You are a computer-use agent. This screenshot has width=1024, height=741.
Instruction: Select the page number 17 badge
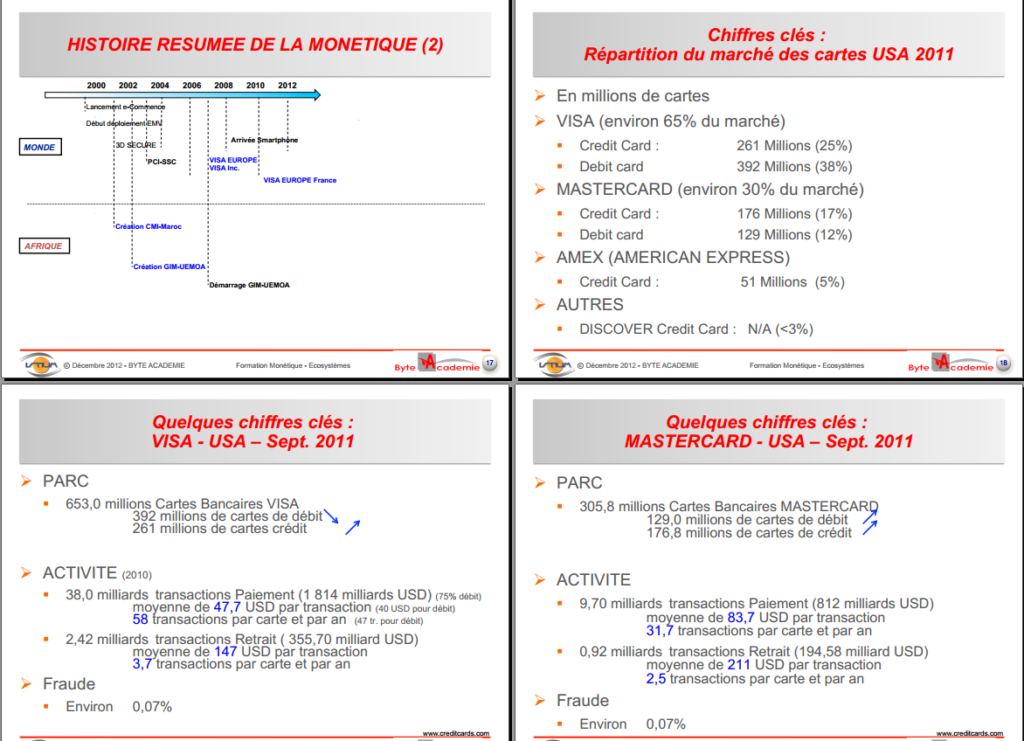point(489,363)
